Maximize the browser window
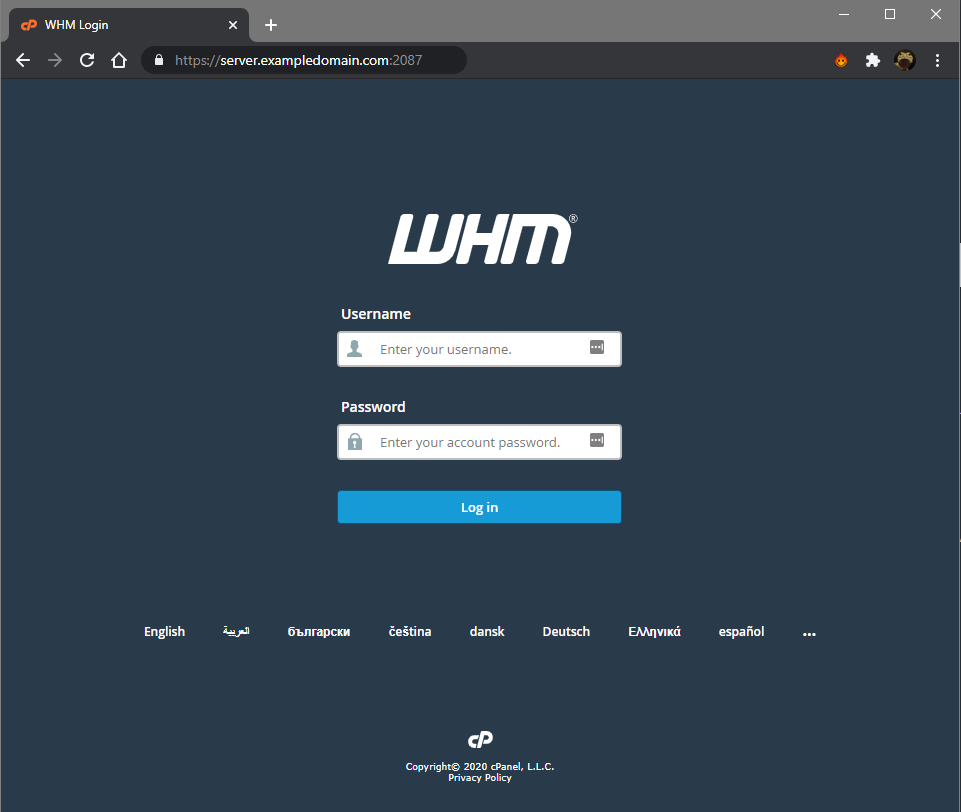The height and width of the screenshot is (812, 961). [x=890, y=14]
